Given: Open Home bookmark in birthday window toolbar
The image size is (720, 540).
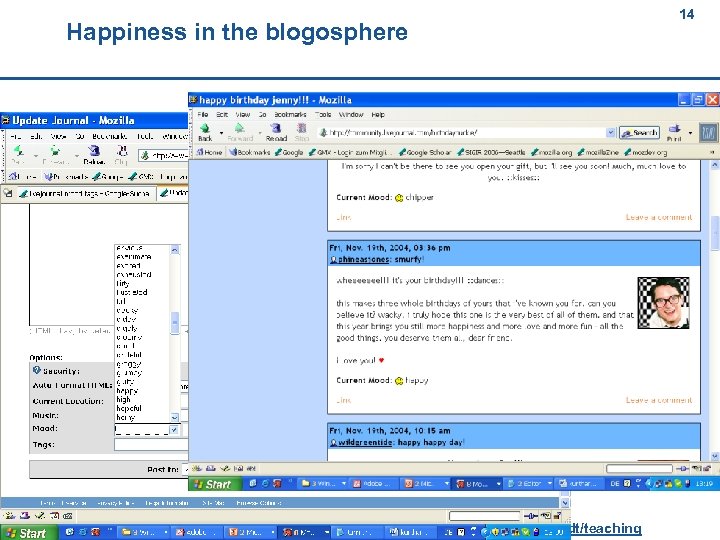Looking at the screenshot, I should click(209, 152).
